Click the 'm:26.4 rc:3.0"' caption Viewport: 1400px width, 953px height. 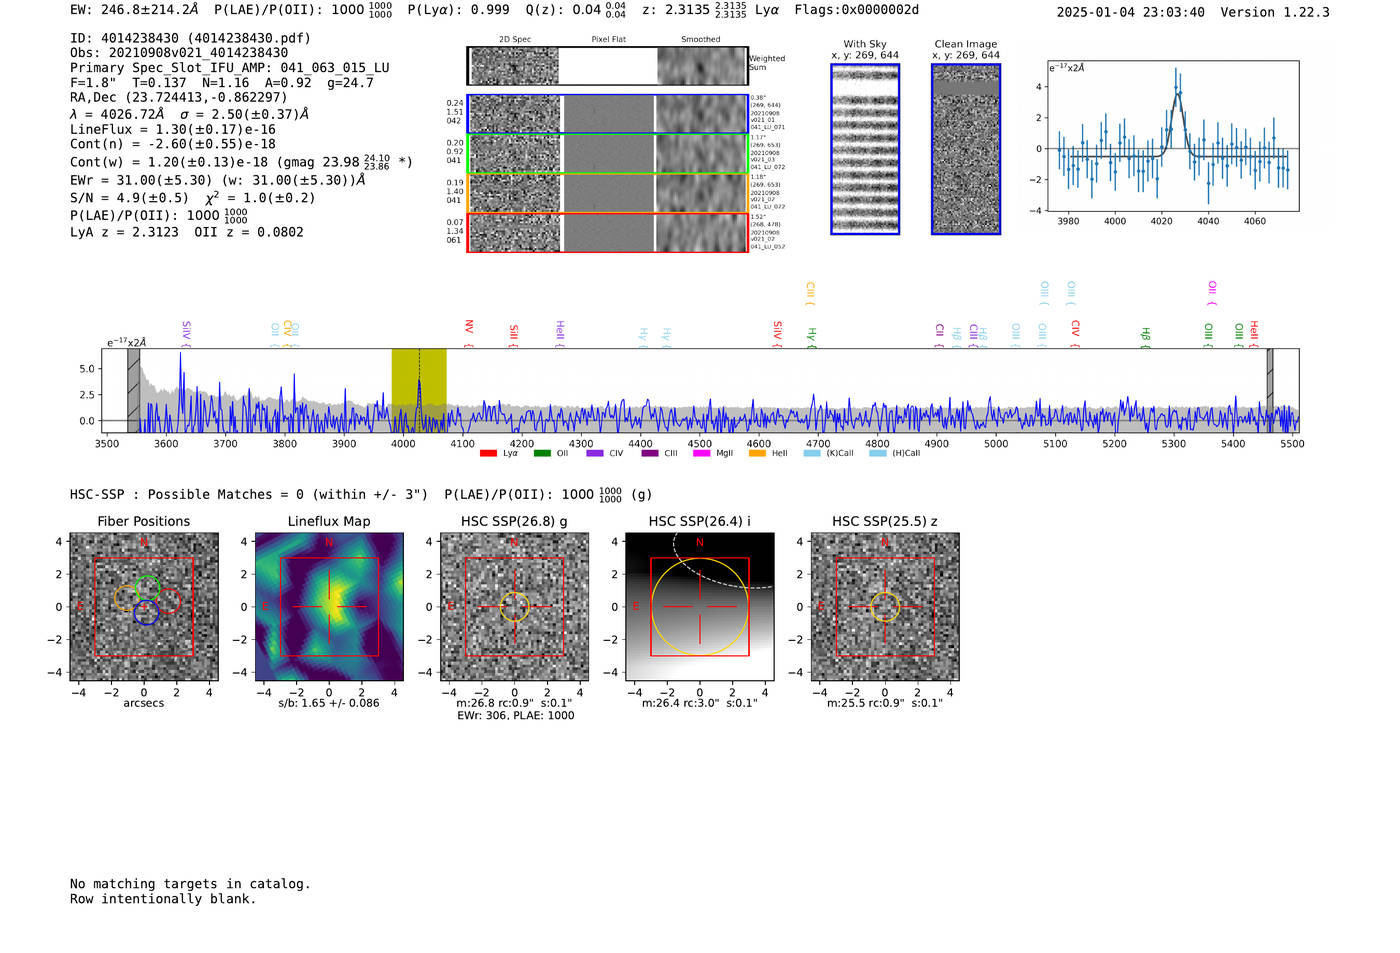pos(699,703)
